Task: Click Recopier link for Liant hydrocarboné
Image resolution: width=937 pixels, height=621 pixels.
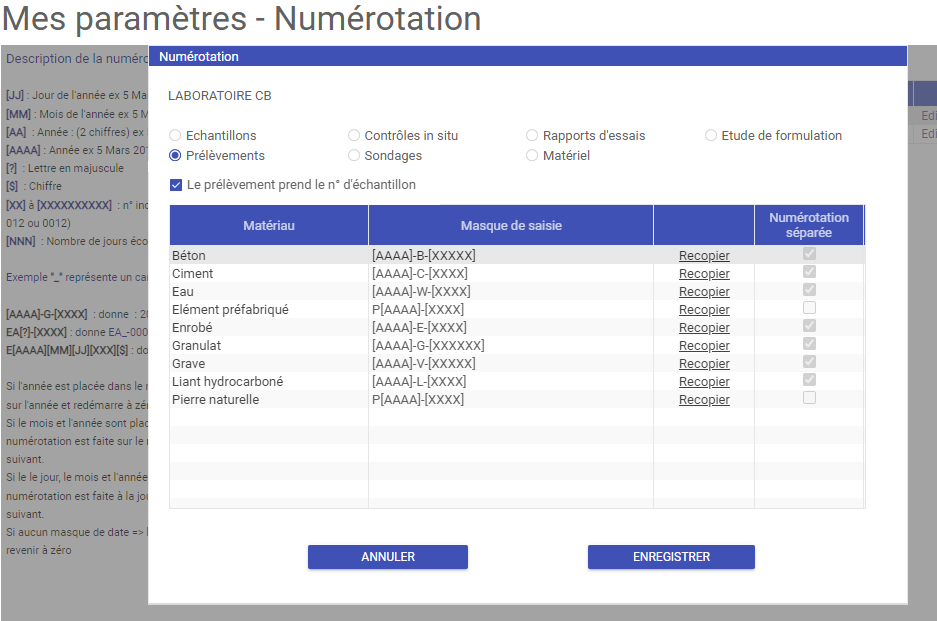Action: tap(704, 381)
